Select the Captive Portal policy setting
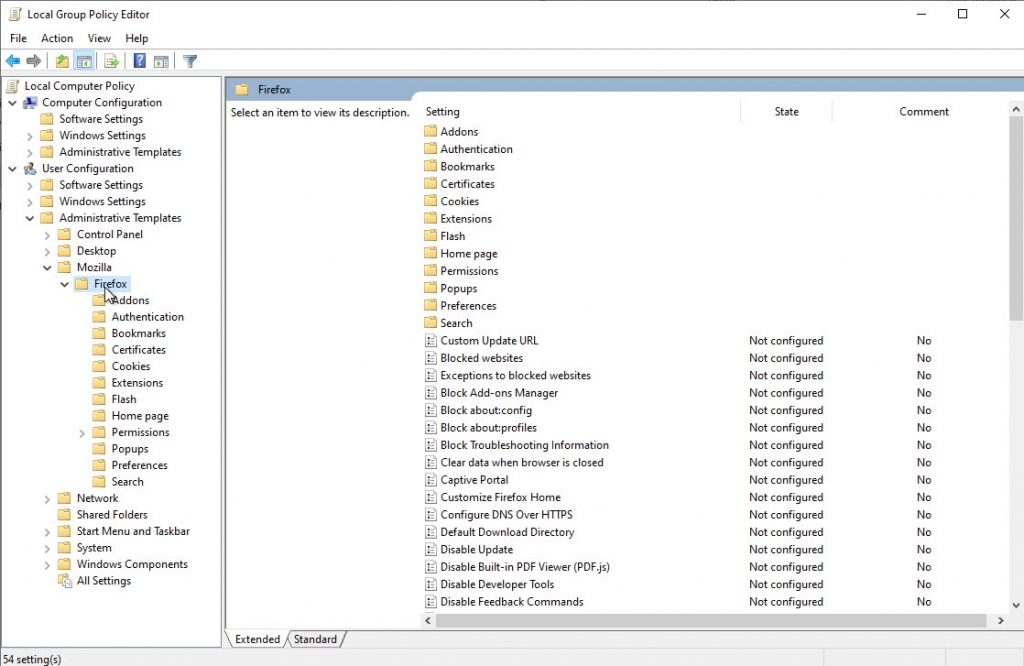This screenshot has height=666, width=1024. [x=475, y=479]
